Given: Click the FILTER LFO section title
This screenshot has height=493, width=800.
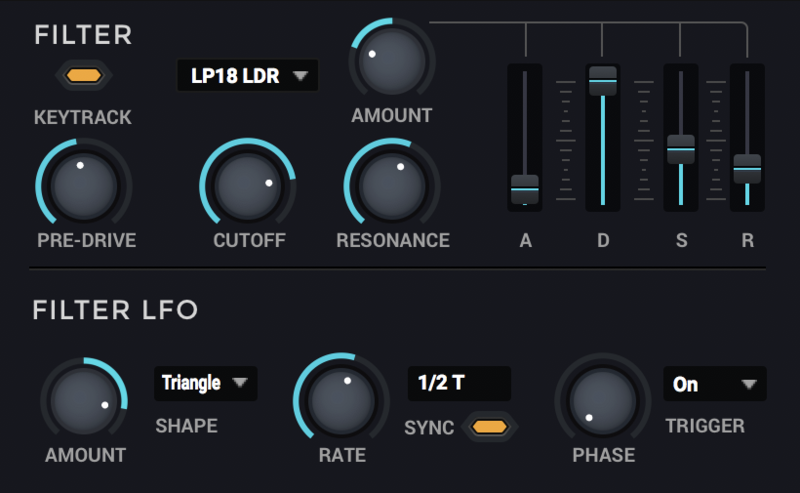Looking at the screenshot, I should click(115, 310).
